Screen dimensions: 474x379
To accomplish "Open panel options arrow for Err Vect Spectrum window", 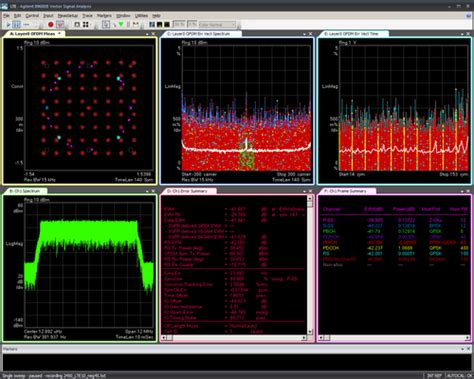I will click(304, 34).
